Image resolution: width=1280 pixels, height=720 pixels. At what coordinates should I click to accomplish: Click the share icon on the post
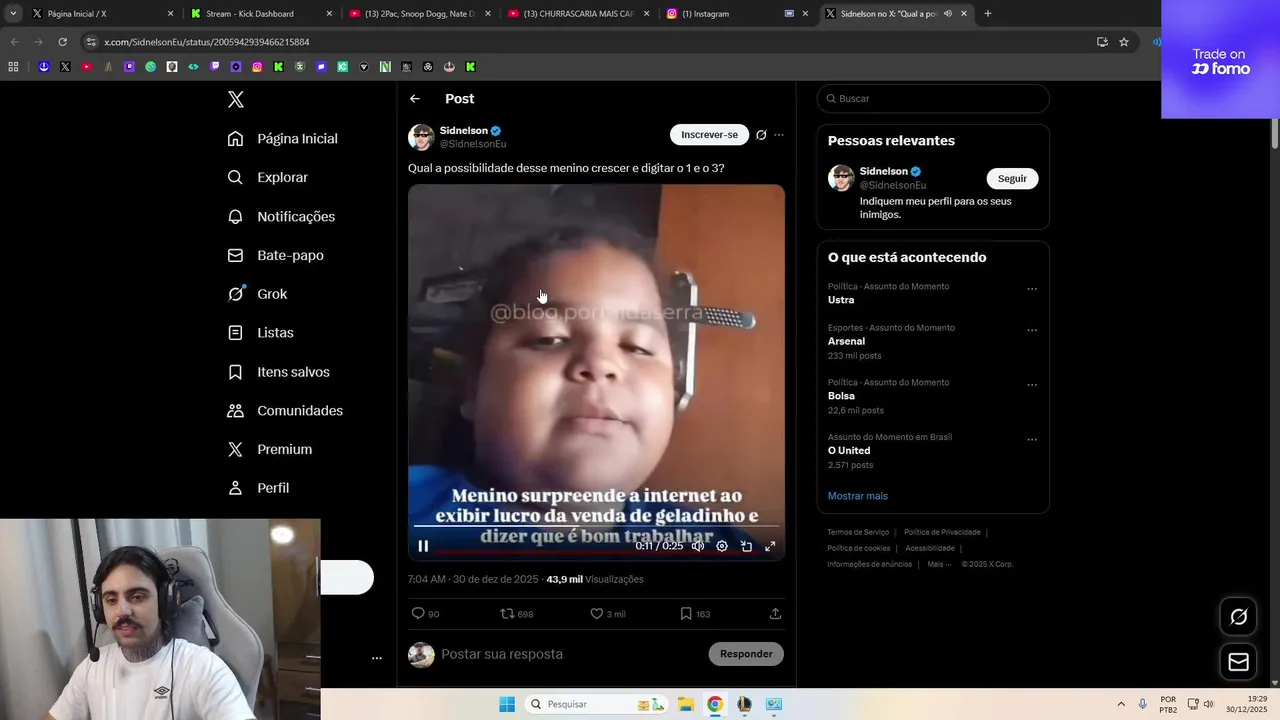pos(775,613)
